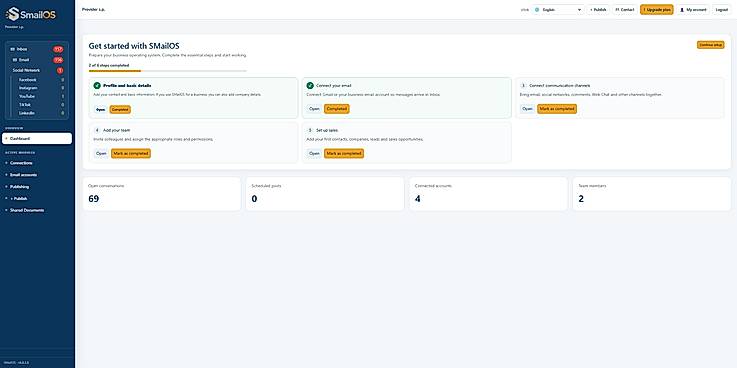
Task: Select TikTok under Social Network
Action: coord(40,105)
